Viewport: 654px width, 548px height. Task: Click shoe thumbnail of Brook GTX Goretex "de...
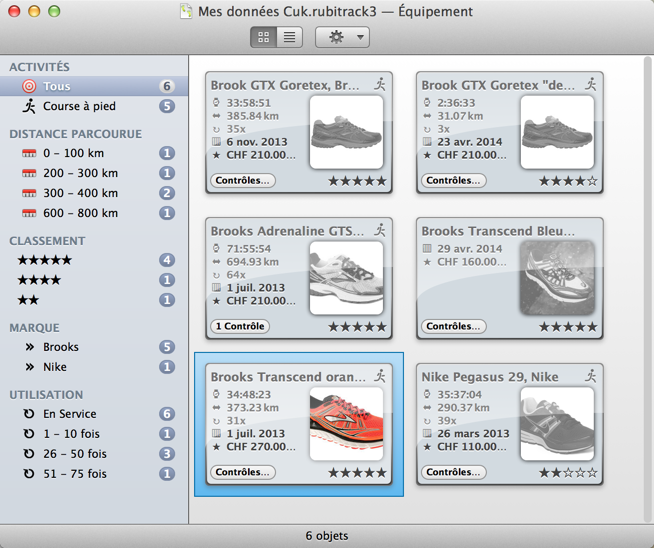557,132
